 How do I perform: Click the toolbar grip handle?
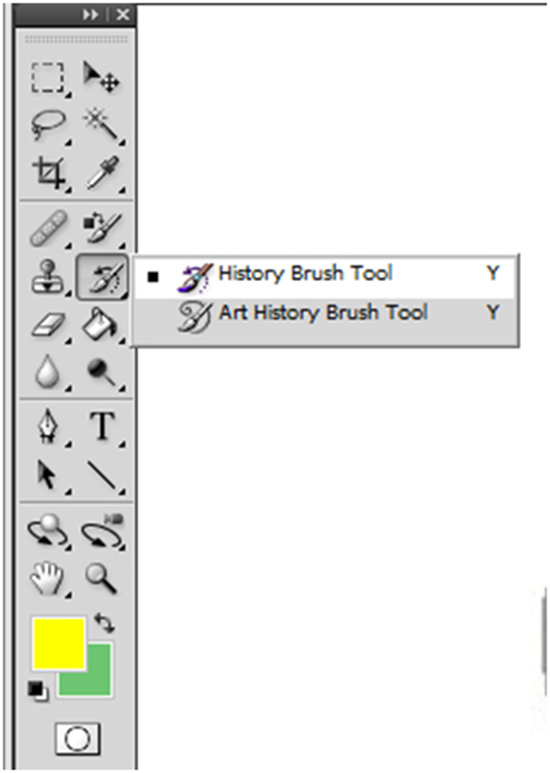tap(76, 39)
